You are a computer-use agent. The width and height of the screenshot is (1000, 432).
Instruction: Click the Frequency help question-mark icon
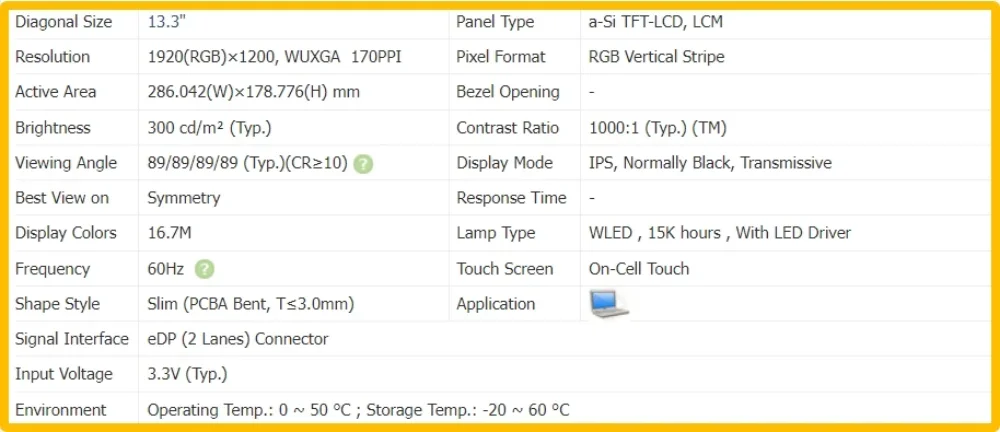click(205, 269)
